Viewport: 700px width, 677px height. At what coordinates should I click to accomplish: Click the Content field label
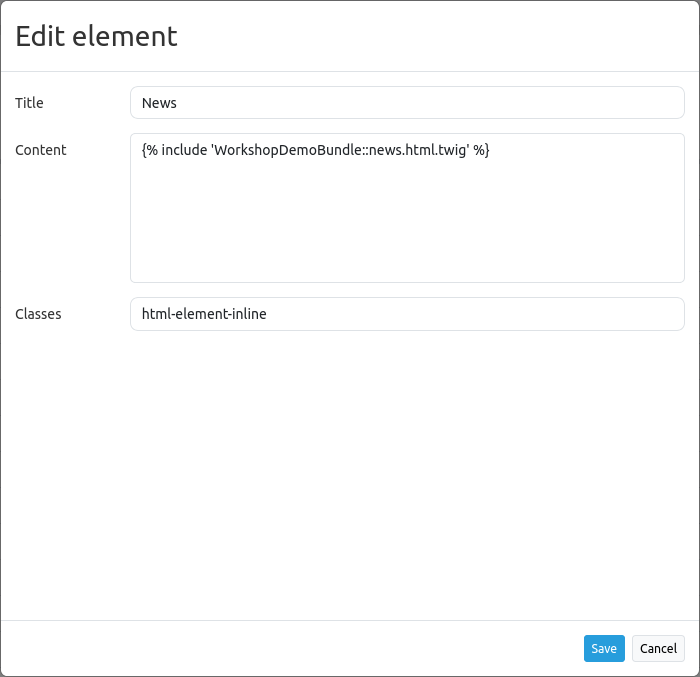click(x=41, y=150)
